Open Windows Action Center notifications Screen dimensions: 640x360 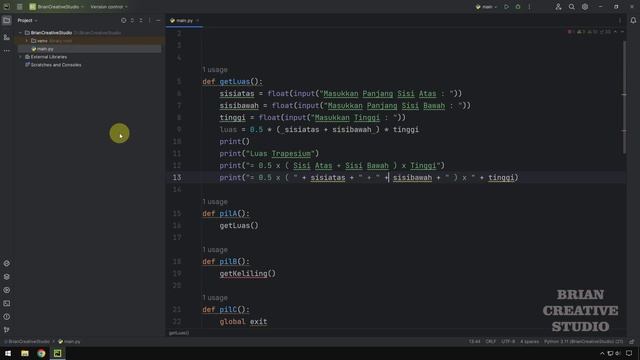pos(629,353)
